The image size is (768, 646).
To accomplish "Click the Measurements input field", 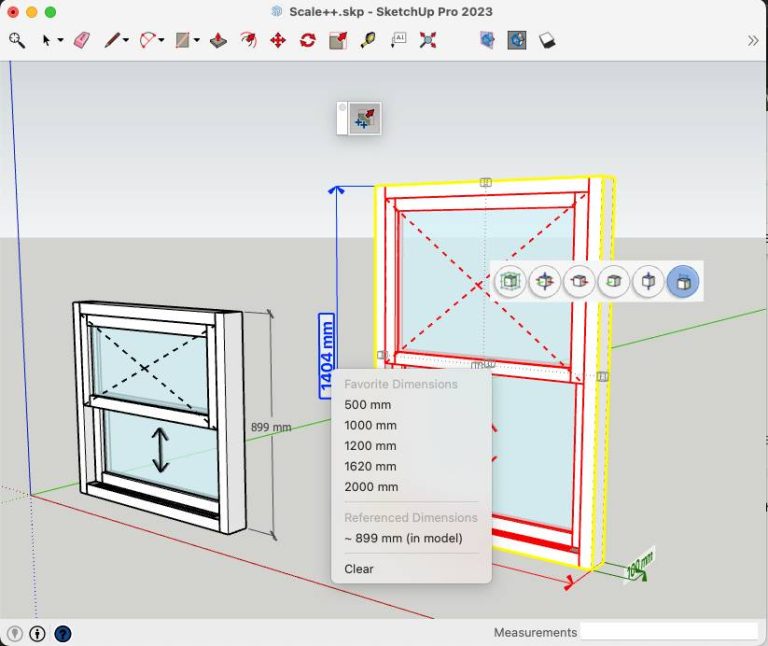I will pyautogui.click(x=668, y=632).
